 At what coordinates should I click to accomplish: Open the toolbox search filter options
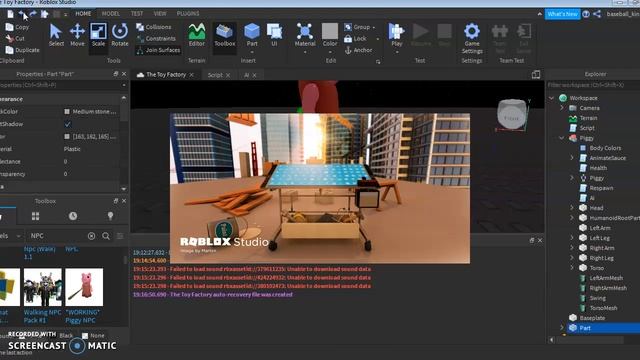(120, 236)
